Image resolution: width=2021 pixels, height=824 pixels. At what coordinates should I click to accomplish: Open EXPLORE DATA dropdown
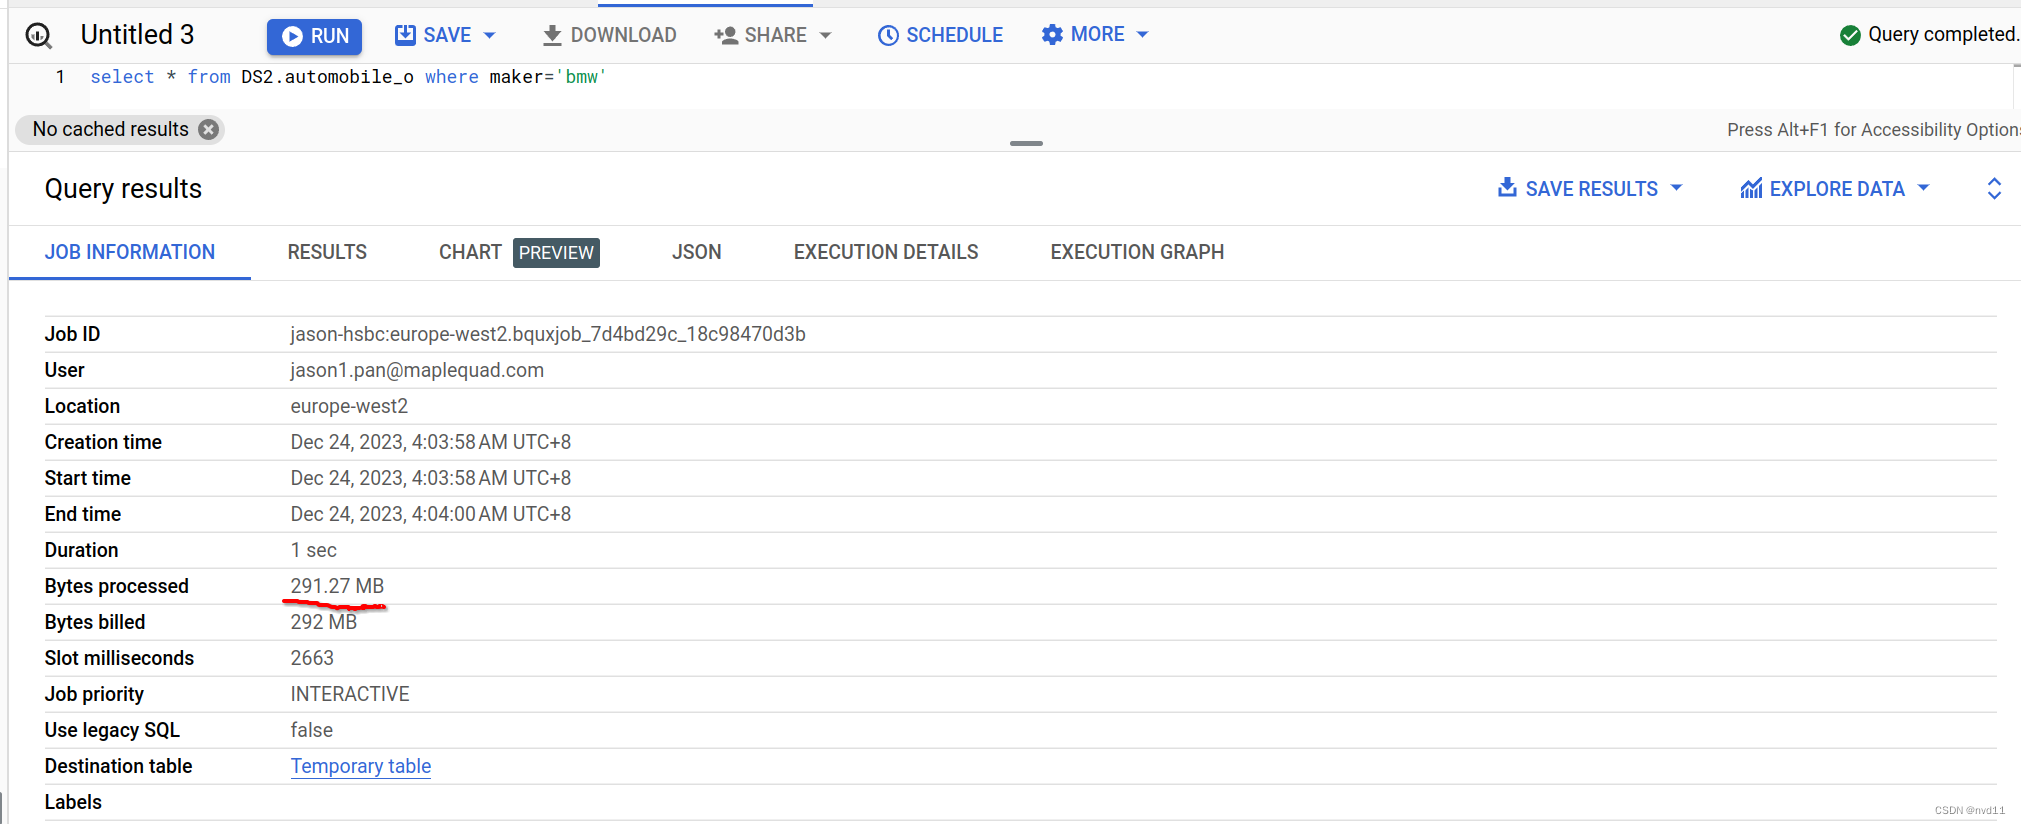click(1835, 188)
